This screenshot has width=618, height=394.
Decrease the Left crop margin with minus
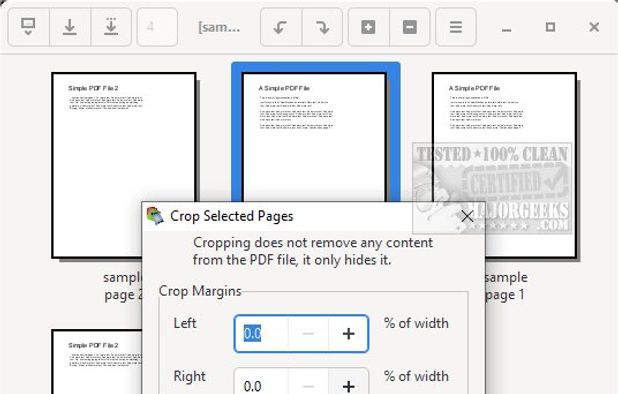pos(308,334)
